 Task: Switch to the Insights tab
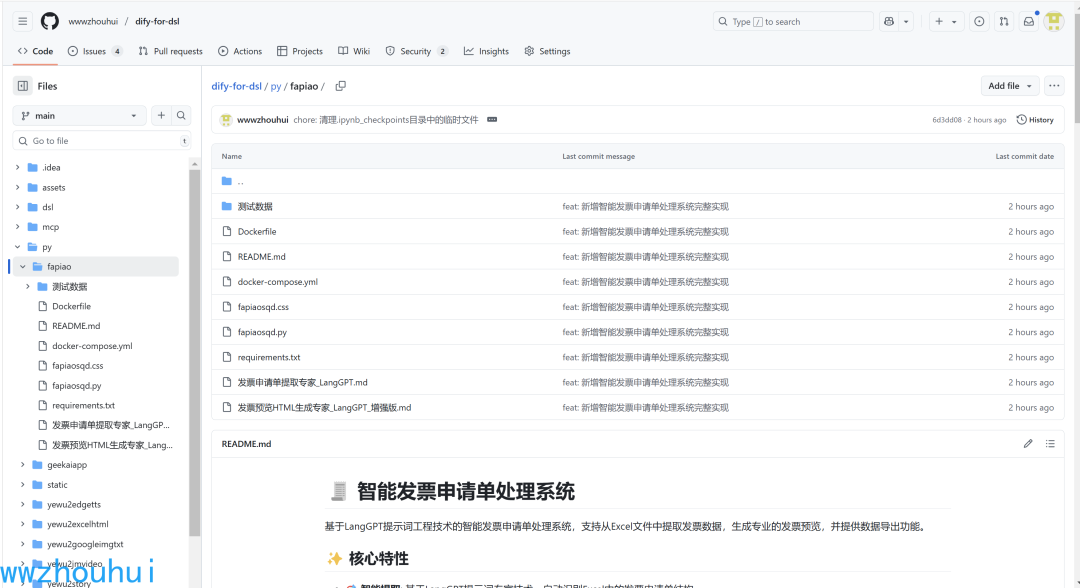point(486,51)
